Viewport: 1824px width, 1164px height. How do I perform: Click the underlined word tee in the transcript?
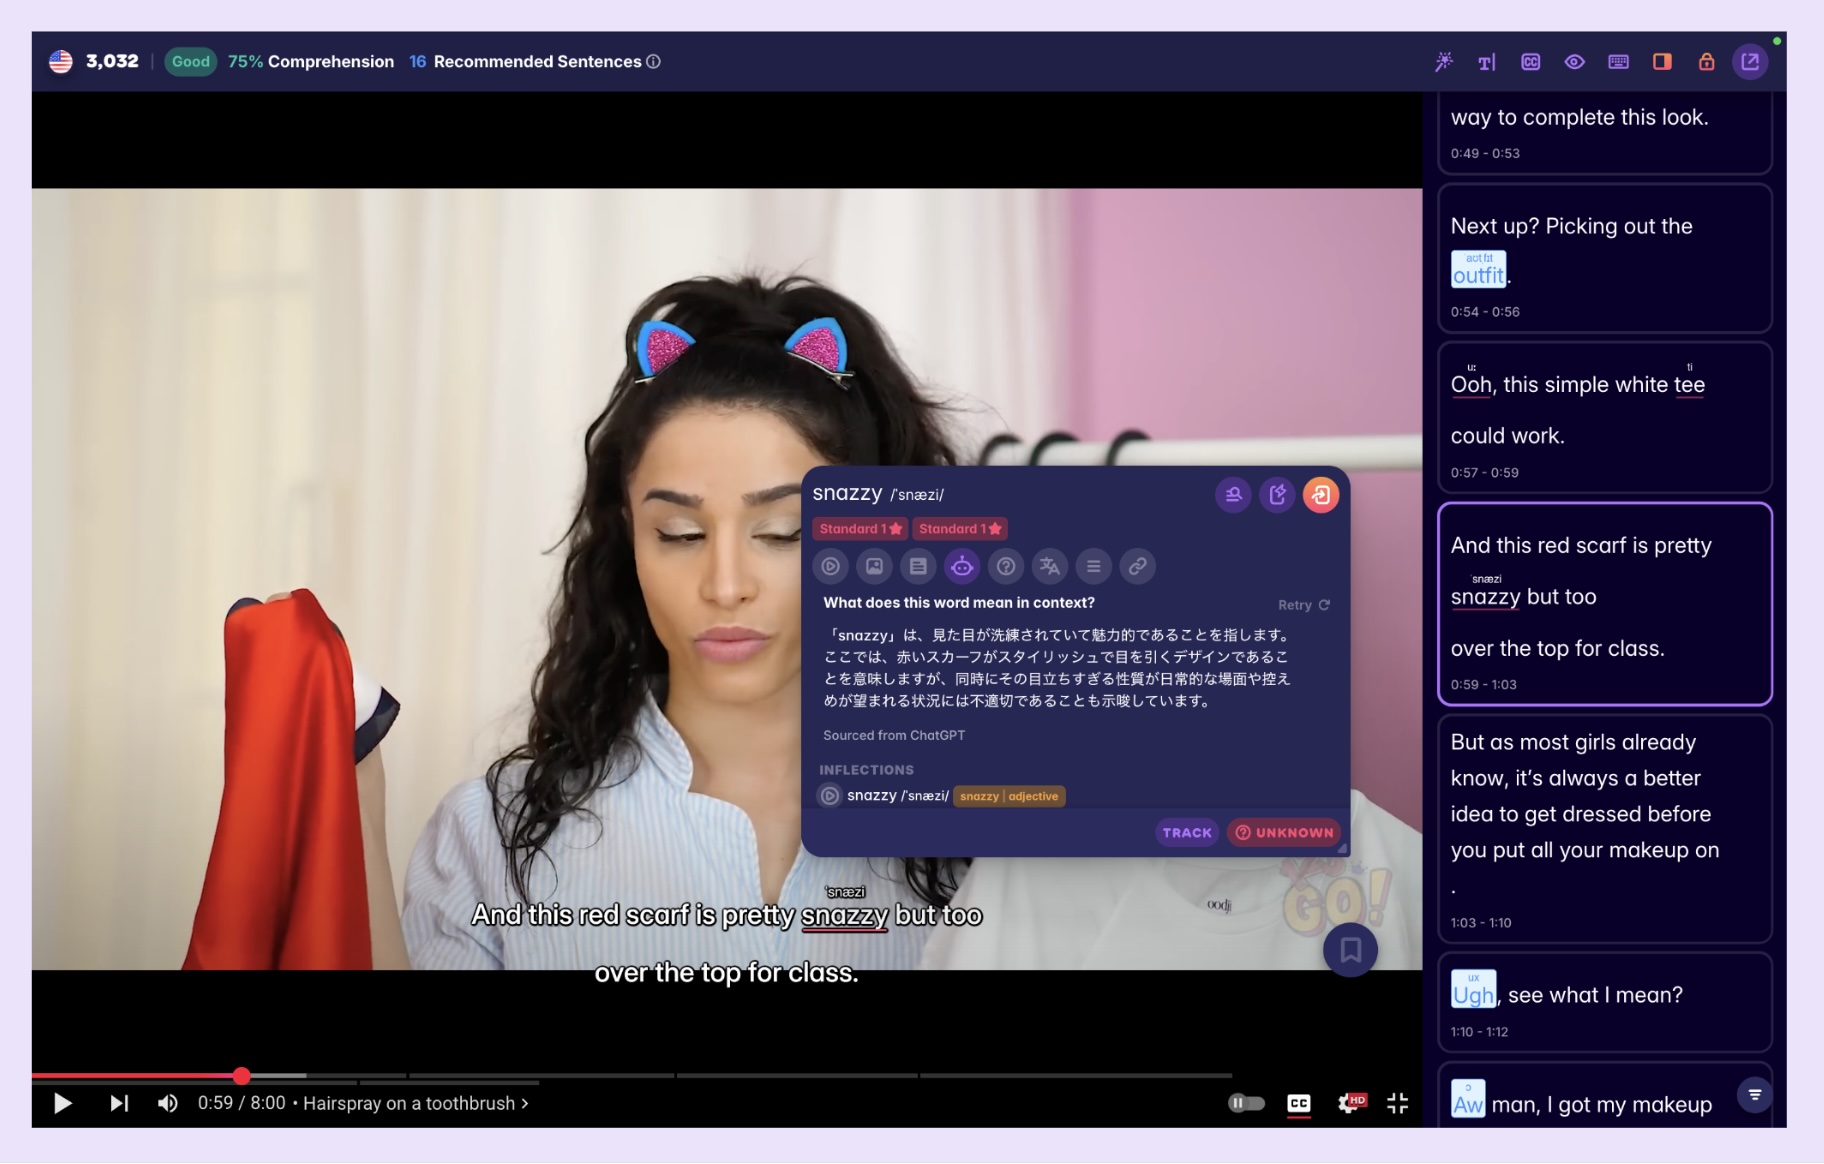(x=1690, y=385)
